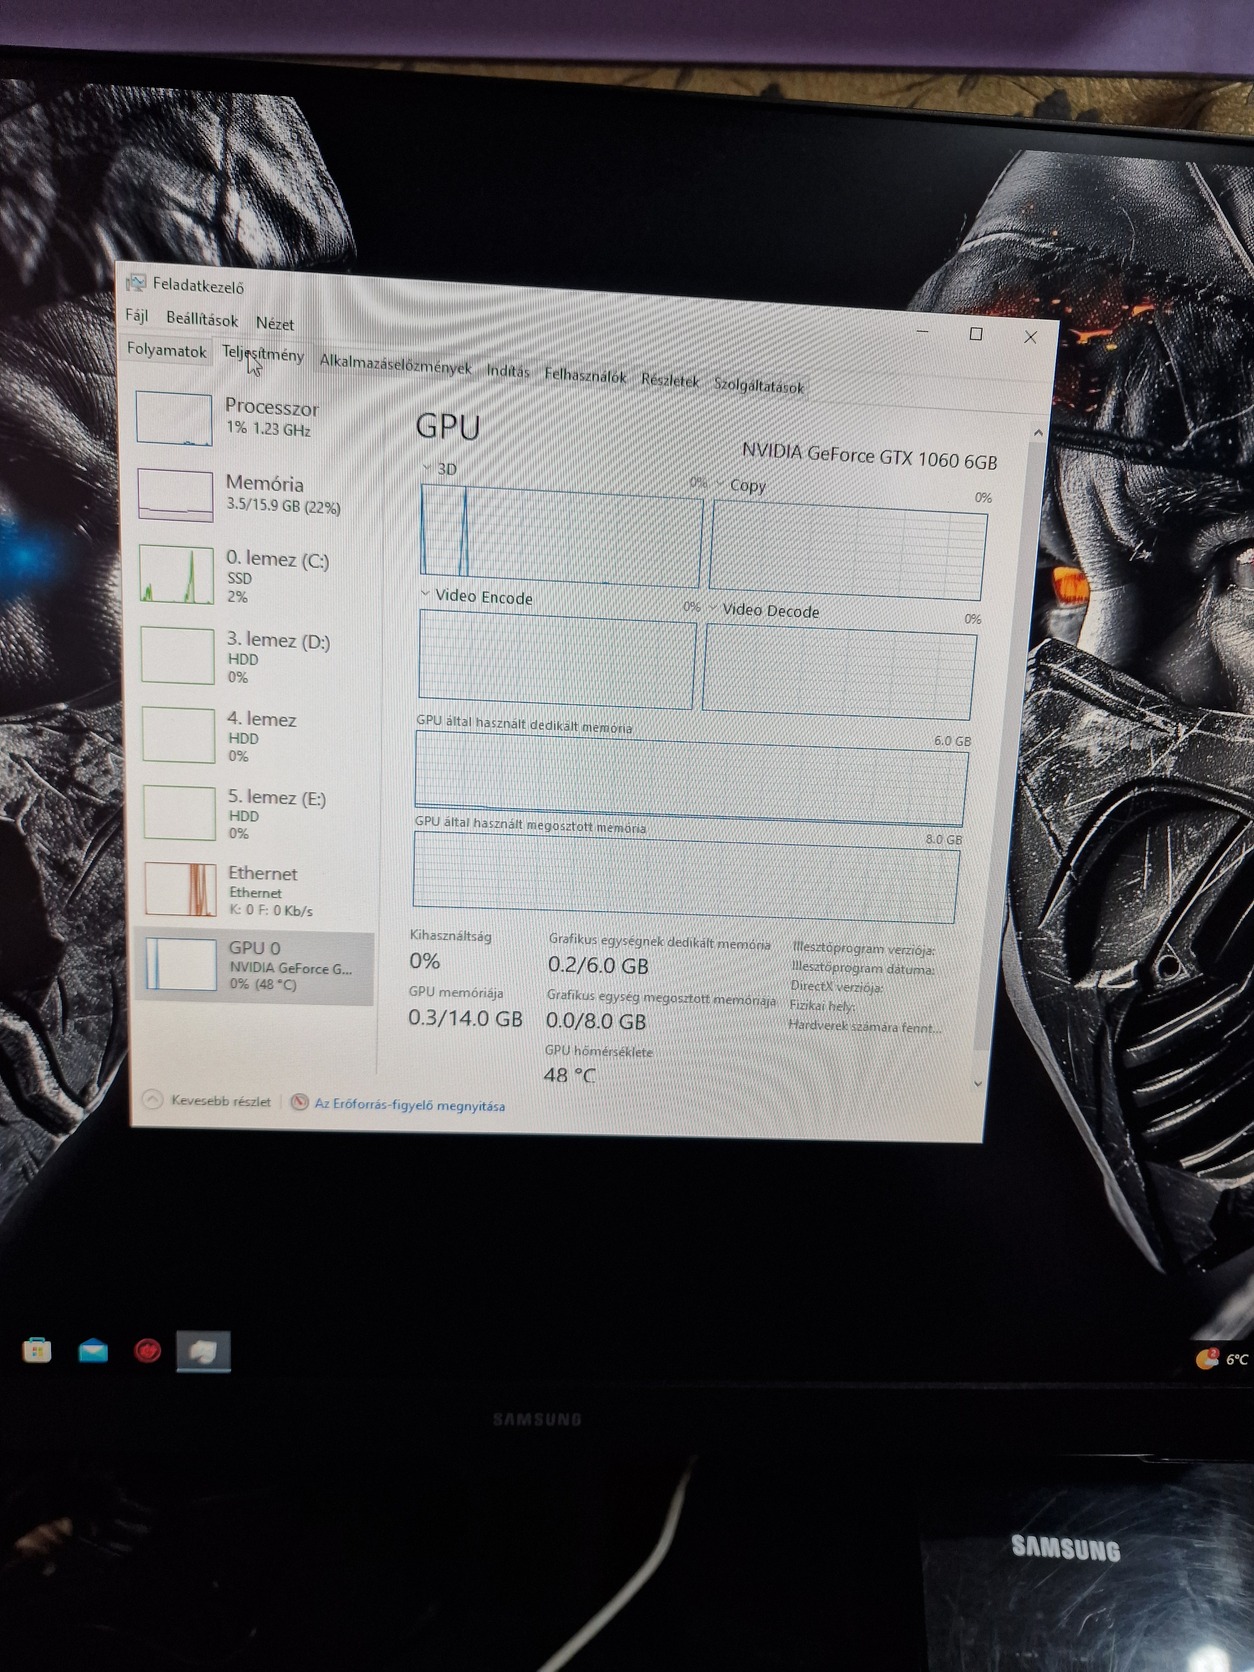Click the NVIDIA GeForce GTX 1060 6GB title
The image size is (1254, 1672).
[x=869, y=456]
